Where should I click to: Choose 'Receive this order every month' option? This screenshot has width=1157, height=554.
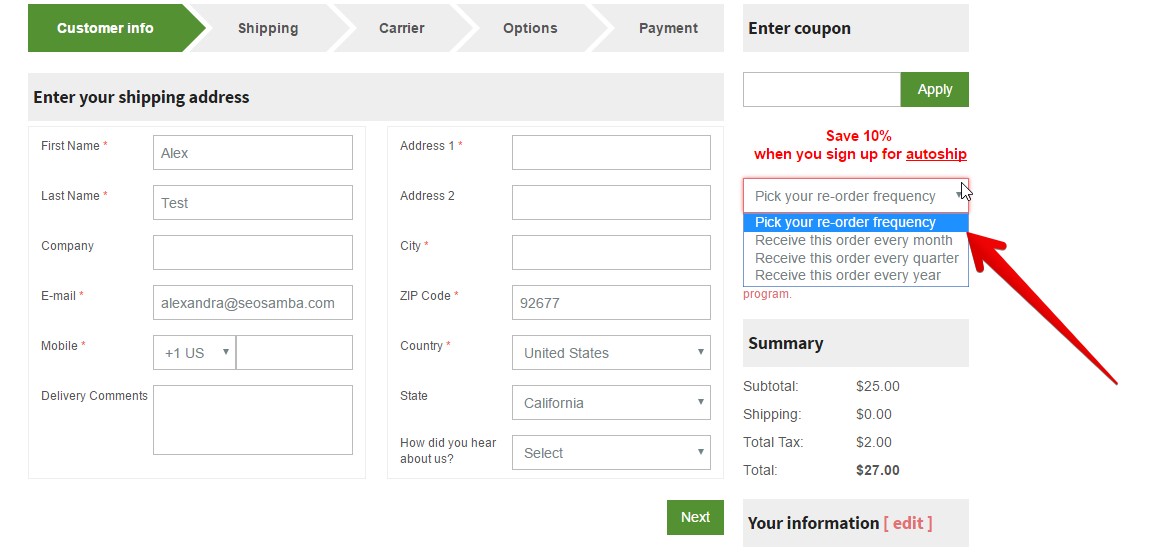tap(855, 240)
